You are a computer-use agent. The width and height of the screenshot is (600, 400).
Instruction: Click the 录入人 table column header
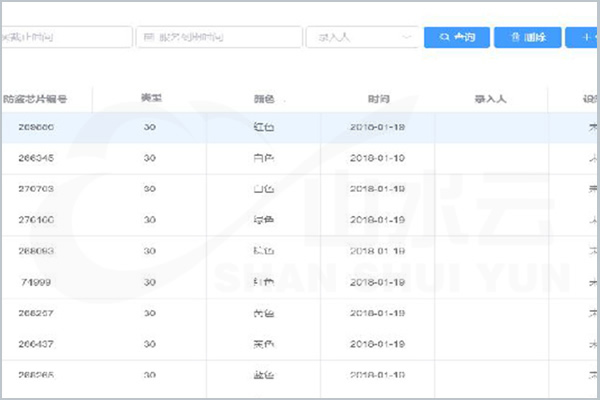point(491,99)
